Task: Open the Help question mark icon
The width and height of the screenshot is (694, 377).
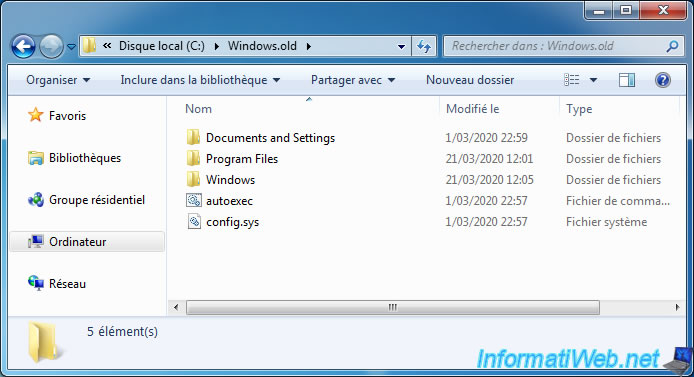Action: (663, 80)
